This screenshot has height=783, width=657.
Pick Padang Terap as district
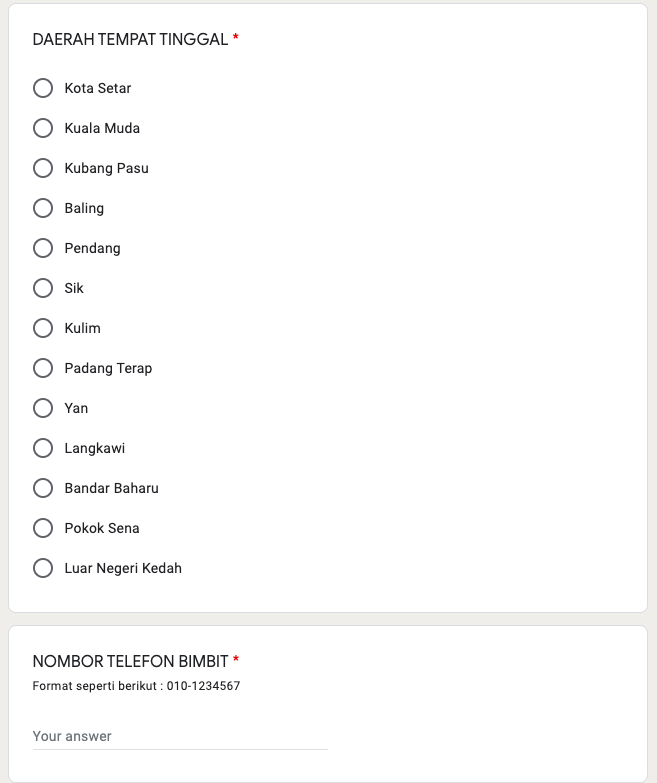[43, 368]
